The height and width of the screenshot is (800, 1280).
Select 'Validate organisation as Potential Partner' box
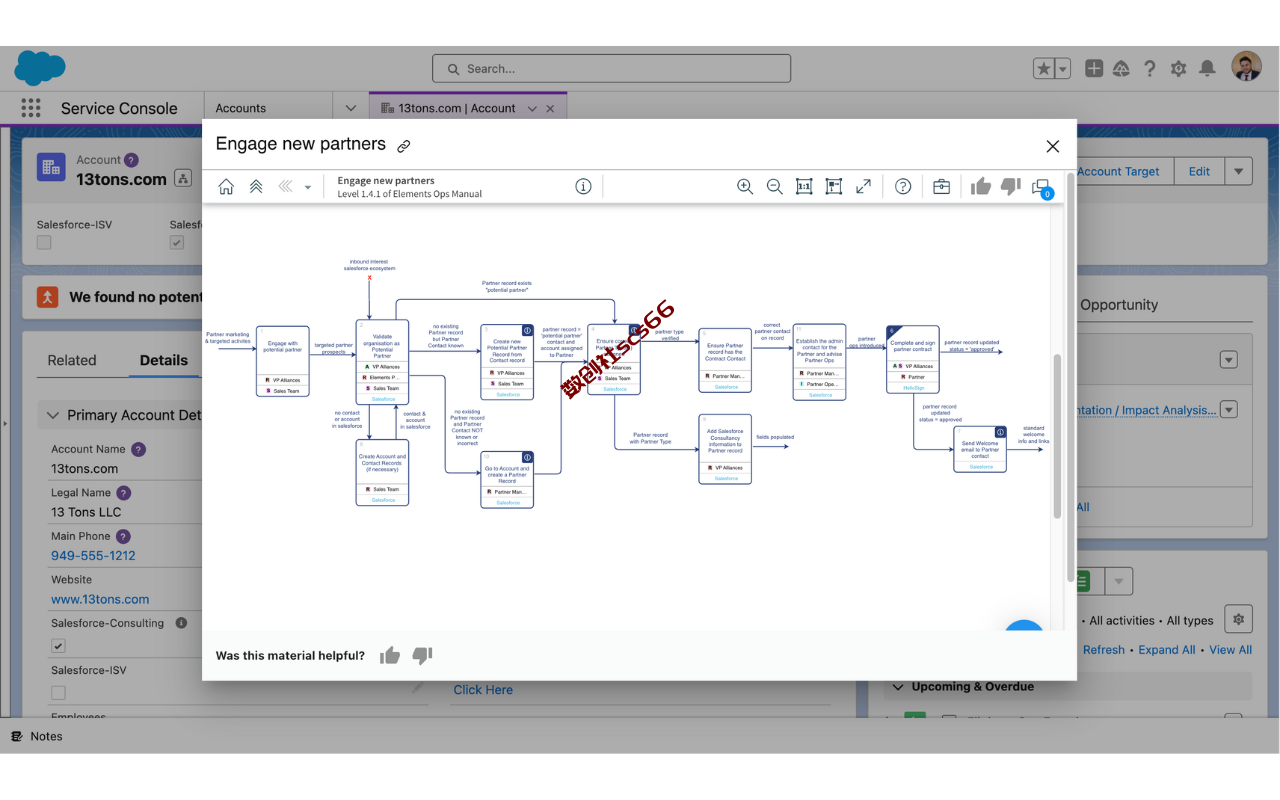(383, 361)
